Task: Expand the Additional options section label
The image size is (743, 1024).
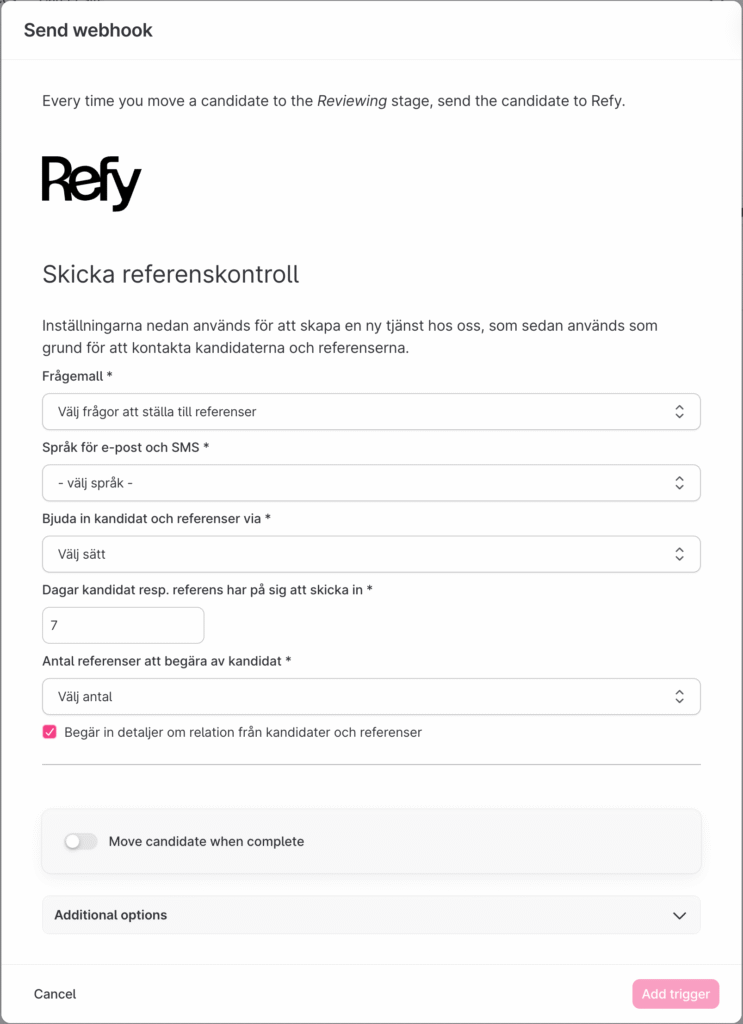Action: [x=111, y=915]
